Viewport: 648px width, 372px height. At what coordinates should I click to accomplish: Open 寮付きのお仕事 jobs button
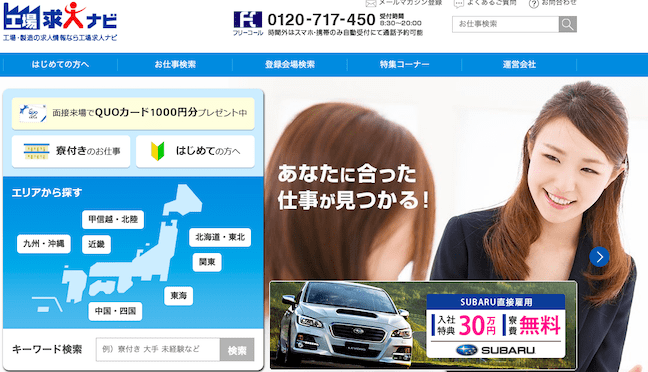[71, 151]
